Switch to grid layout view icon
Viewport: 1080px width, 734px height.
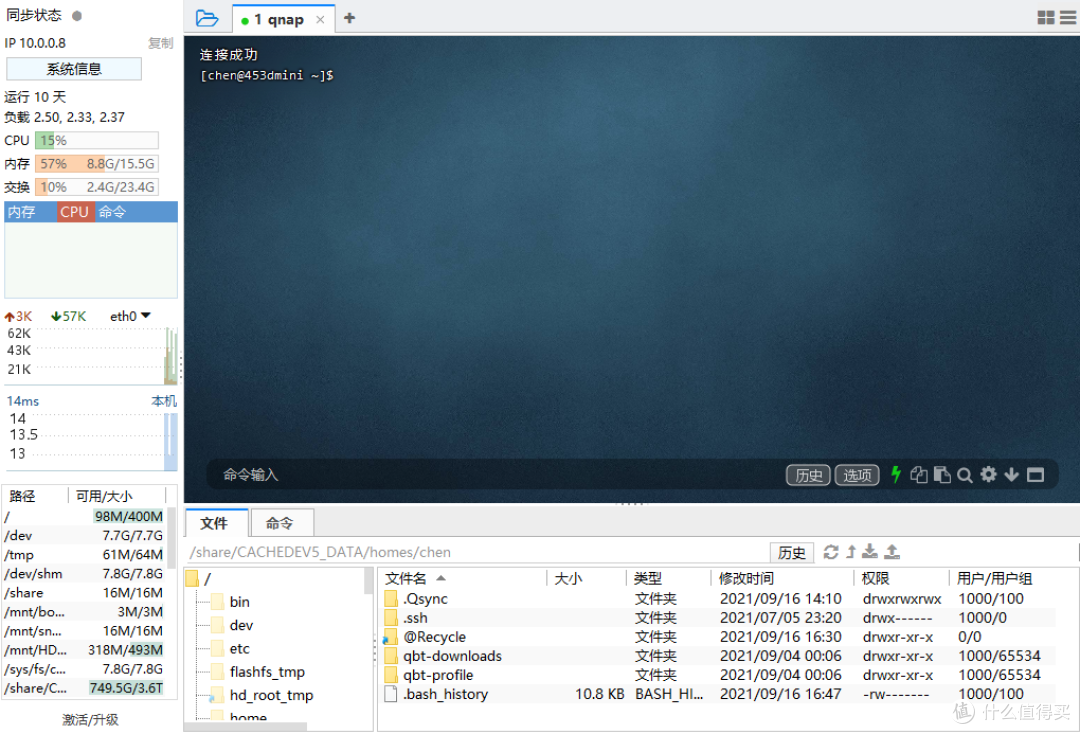pyautogui.click(x=1046, y=18)
